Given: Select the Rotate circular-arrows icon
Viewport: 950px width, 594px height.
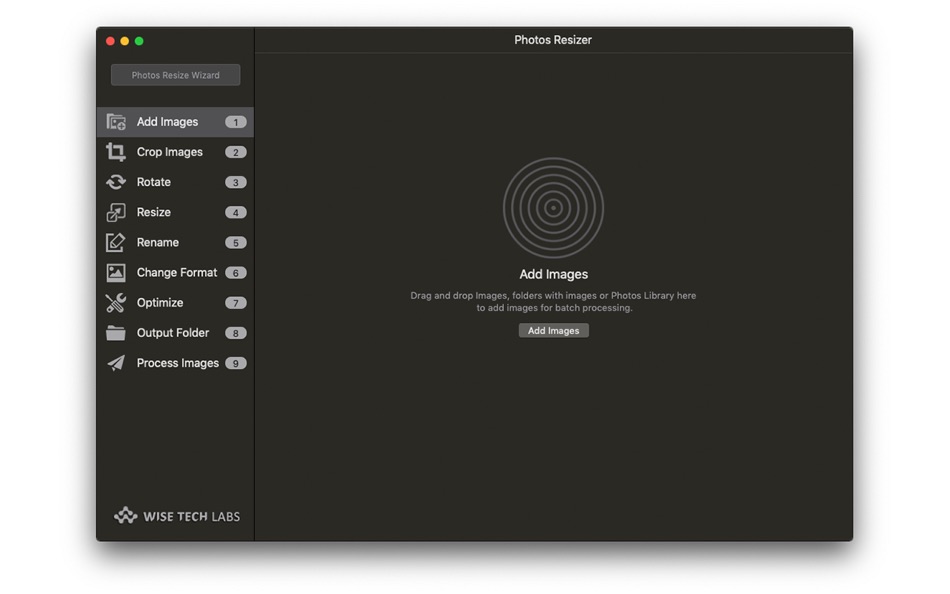Looking at the screenshot, I should point(118,182).
